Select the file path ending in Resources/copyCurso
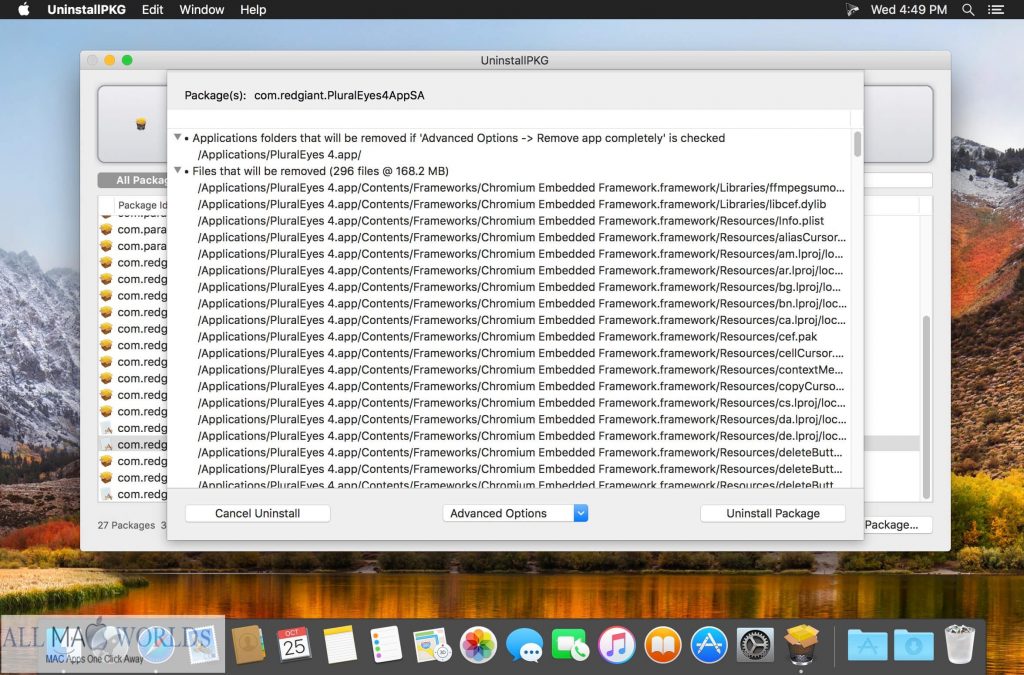Image resolution: width=1024 pixels, height=675 pixels. click(520, 386)
